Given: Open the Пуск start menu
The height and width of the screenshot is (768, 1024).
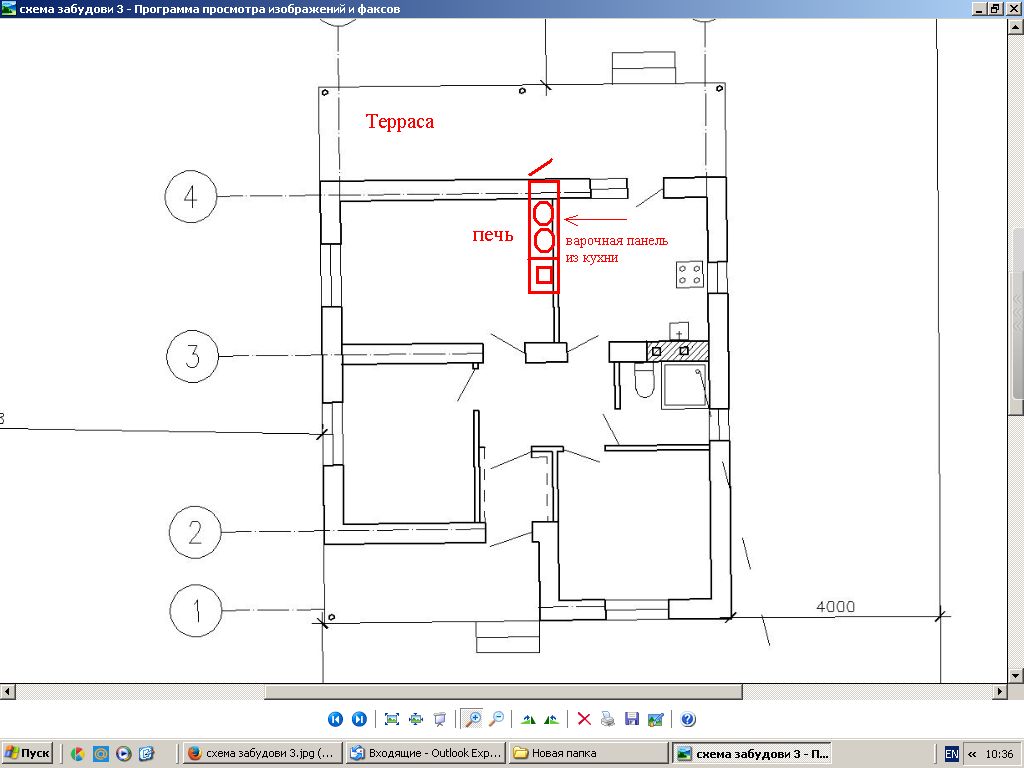Looking at the screenshot, I should [27, 753].
